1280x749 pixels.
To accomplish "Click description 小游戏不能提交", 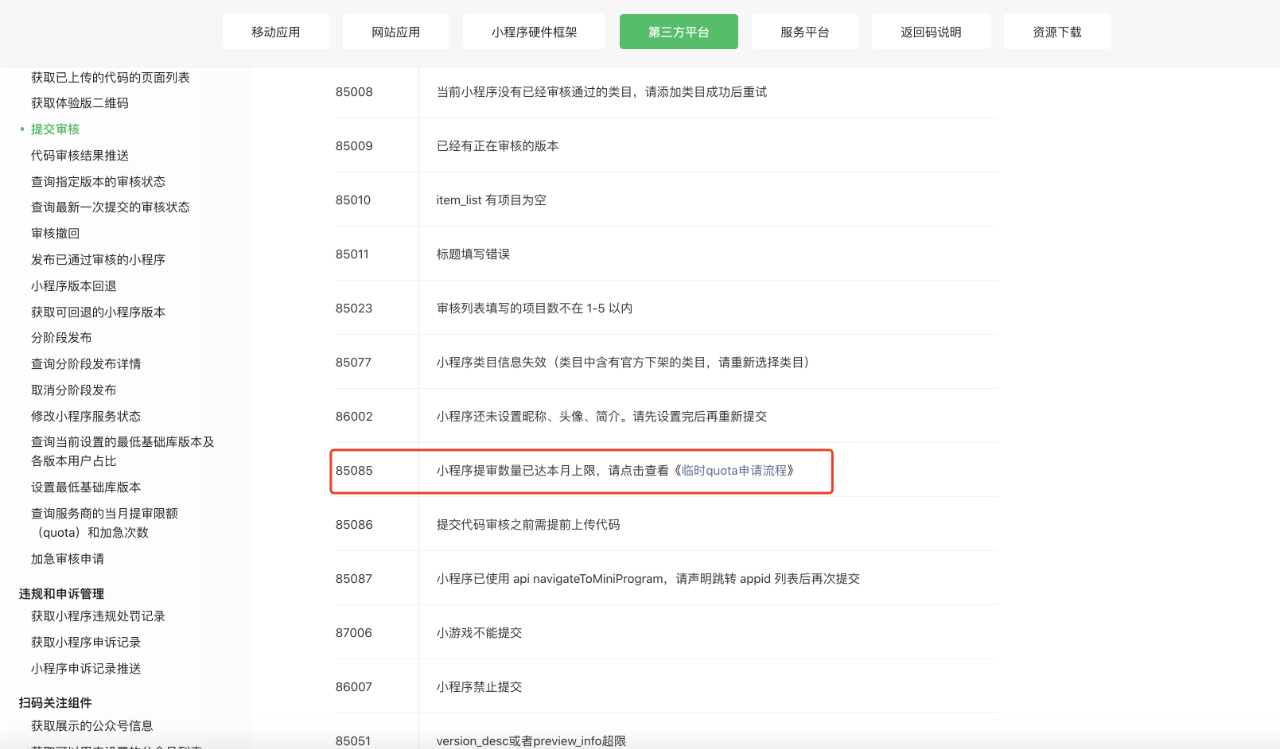I will (479, 633).
